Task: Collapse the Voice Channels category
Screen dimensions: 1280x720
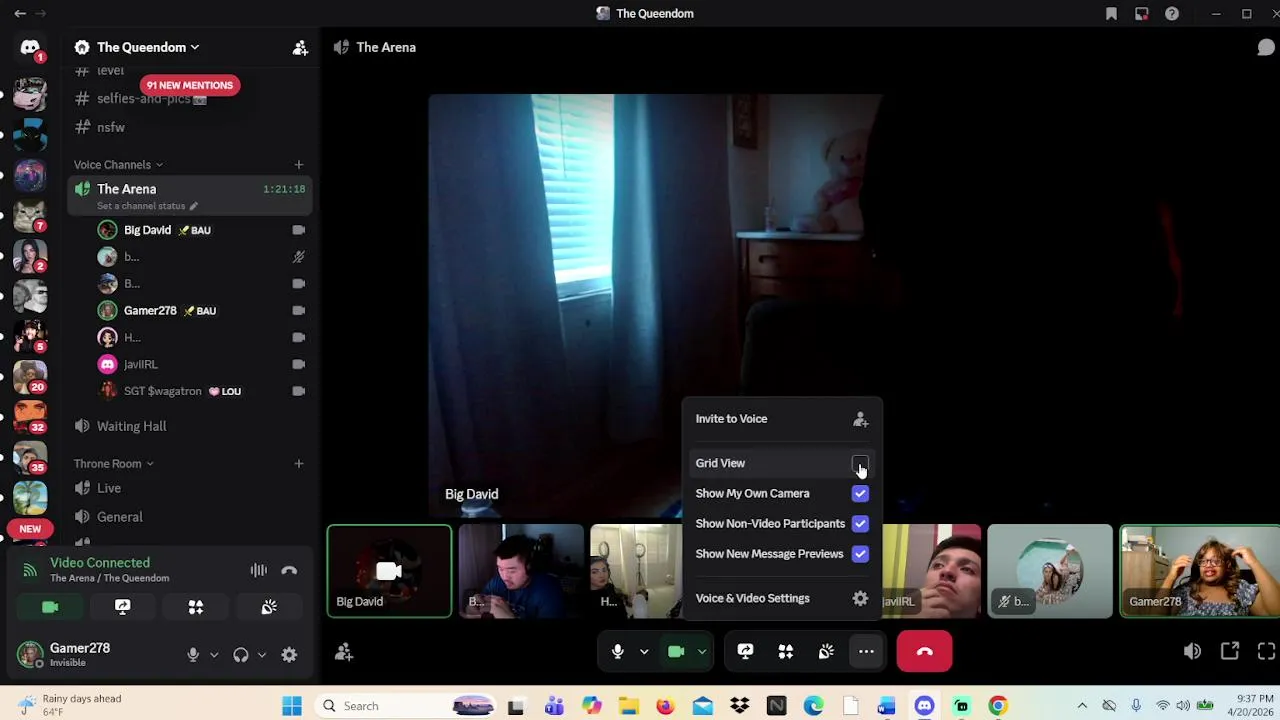Action: click(118, 165)
